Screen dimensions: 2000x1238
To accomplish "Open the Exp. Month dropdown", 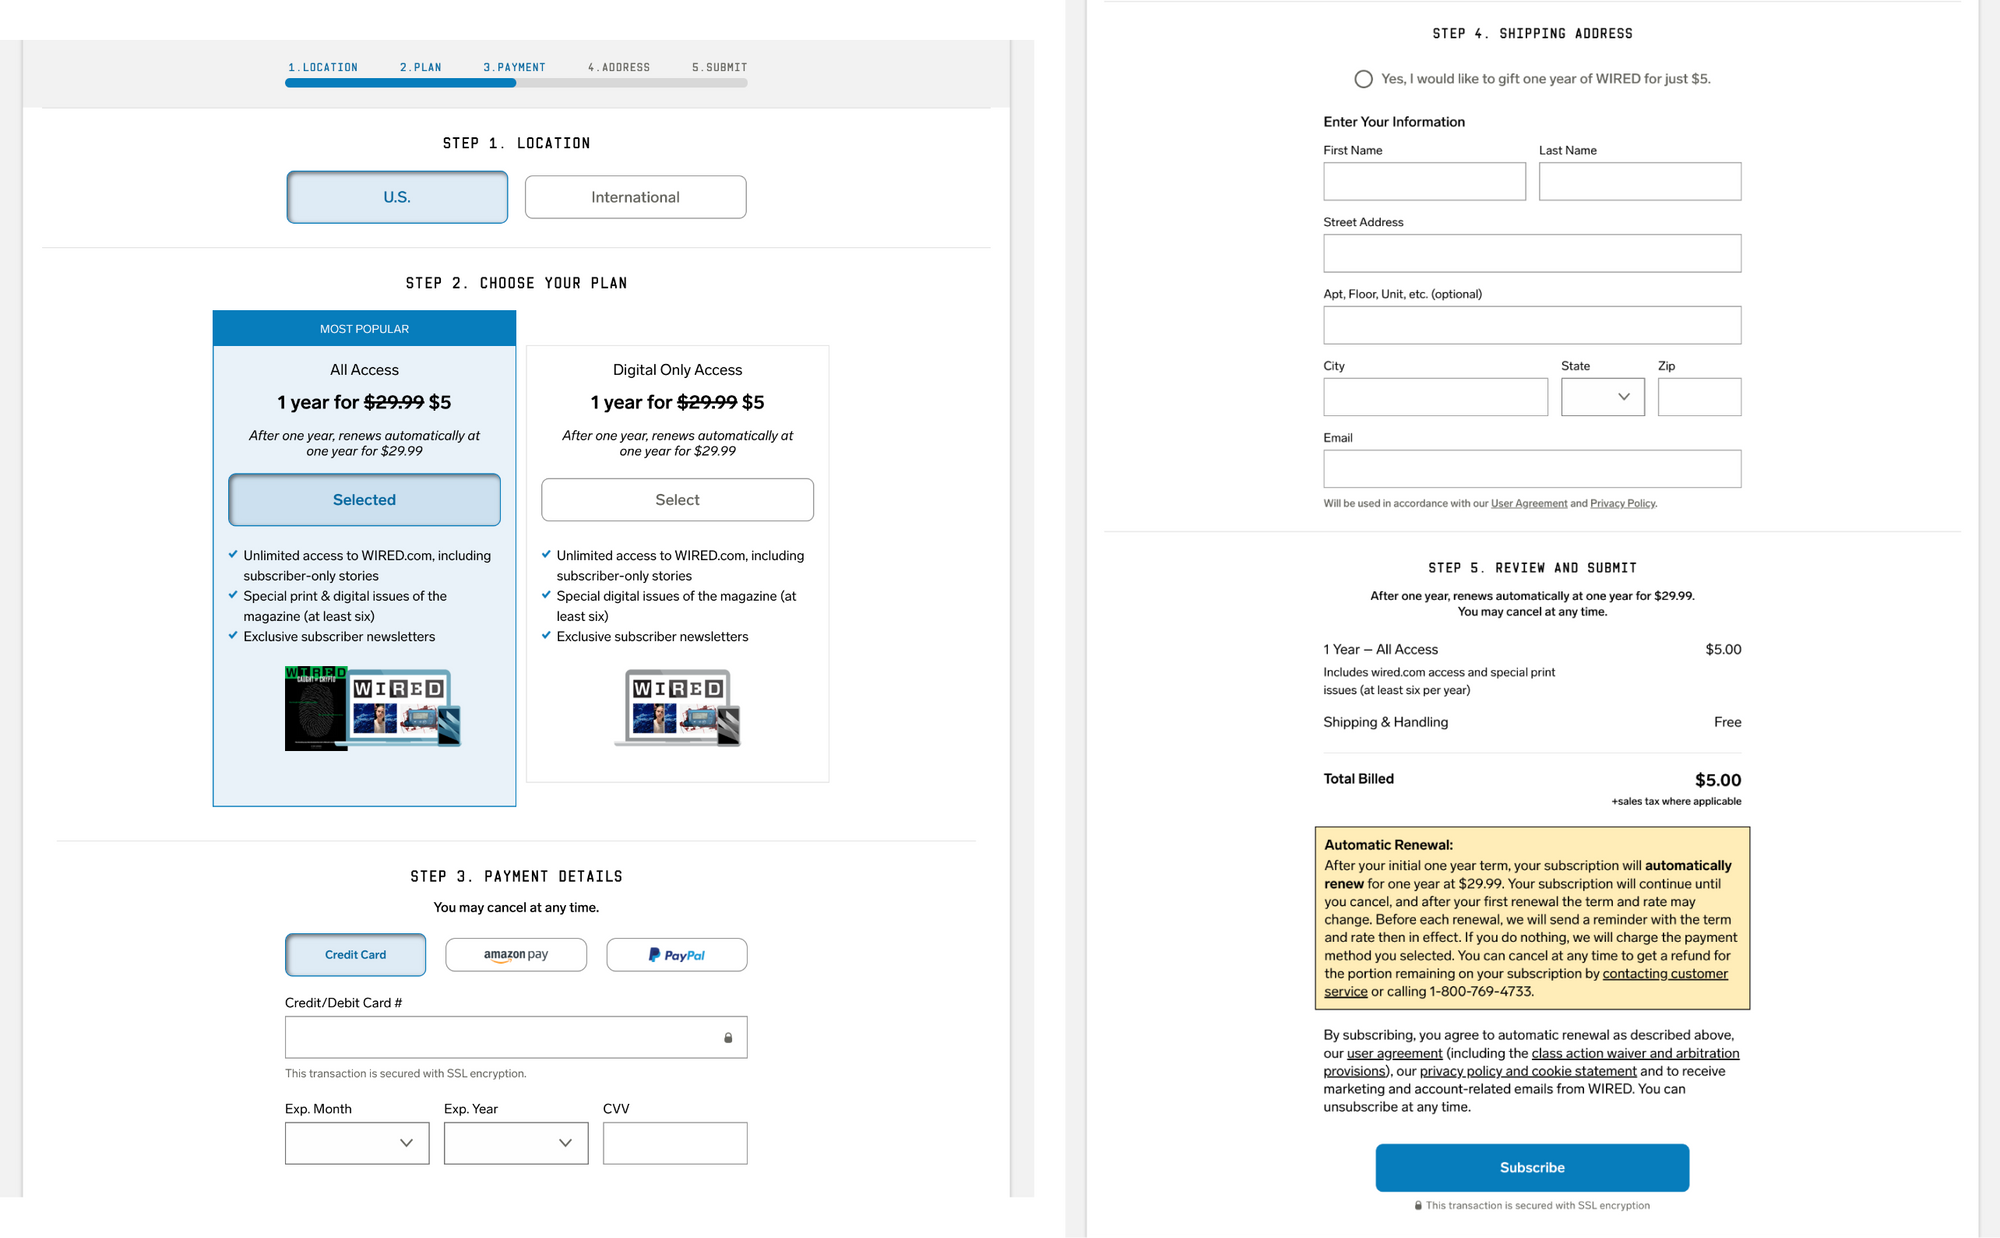I will [x=356, y=1142].
